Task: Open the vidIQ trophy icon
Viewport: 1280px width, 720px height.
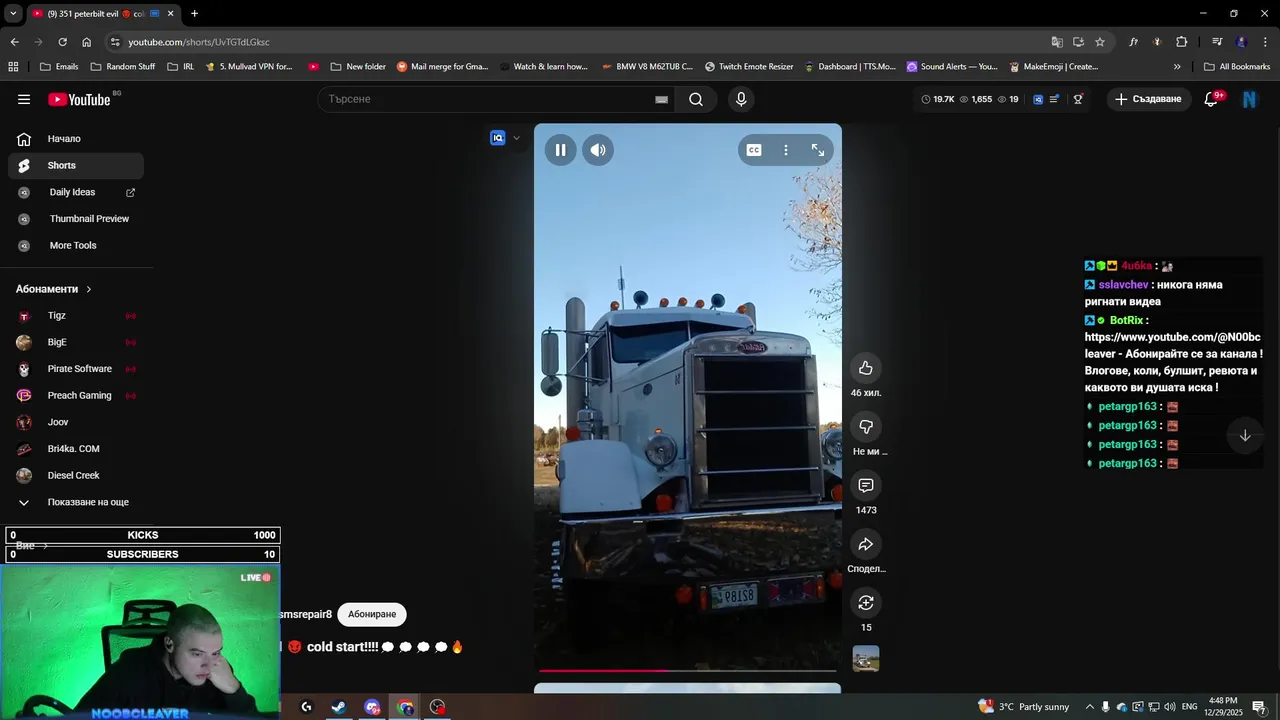Action: point(1078,99)
